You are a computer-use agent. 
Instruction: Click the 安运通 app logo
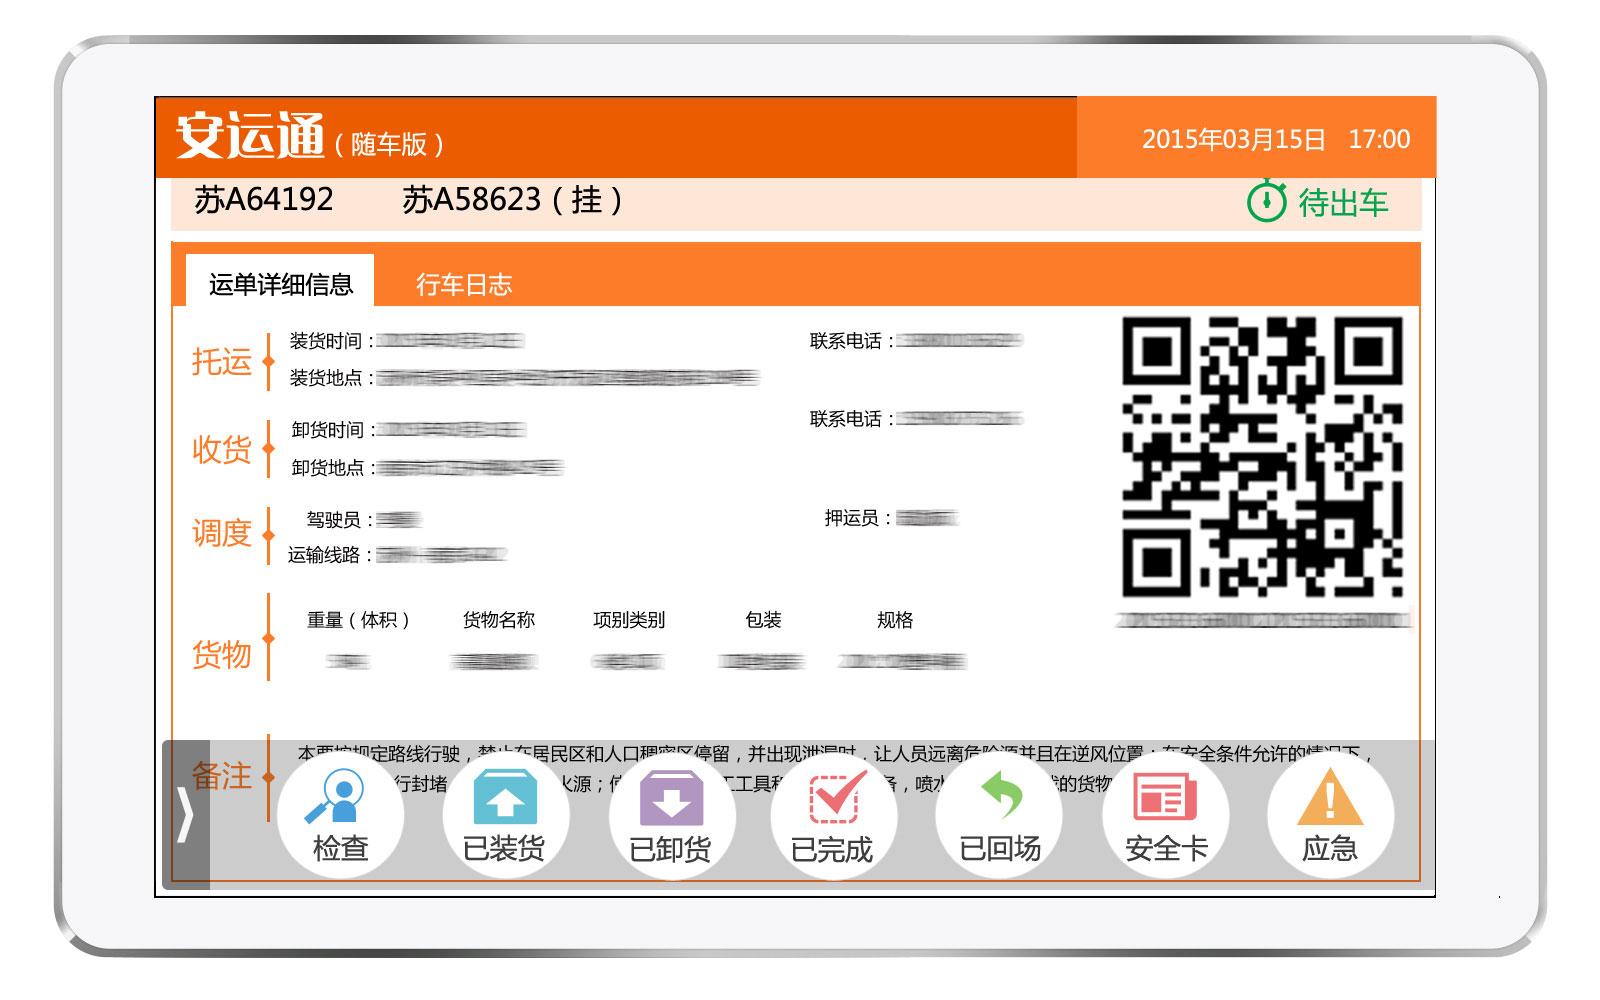251,135
